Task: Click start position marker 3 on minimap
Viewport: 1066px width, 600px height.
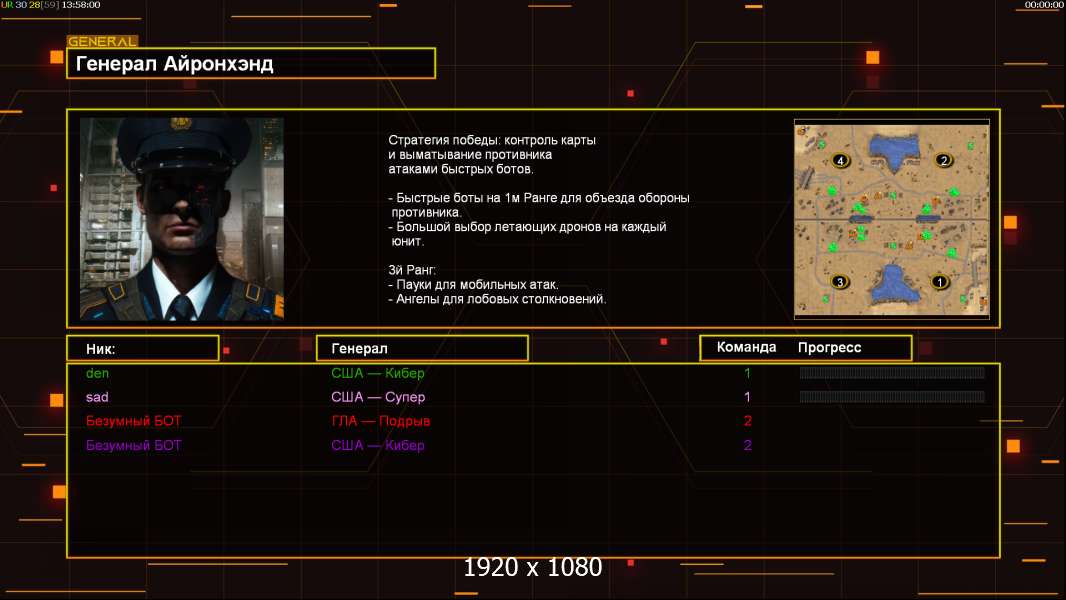Action: coord(840,282)
